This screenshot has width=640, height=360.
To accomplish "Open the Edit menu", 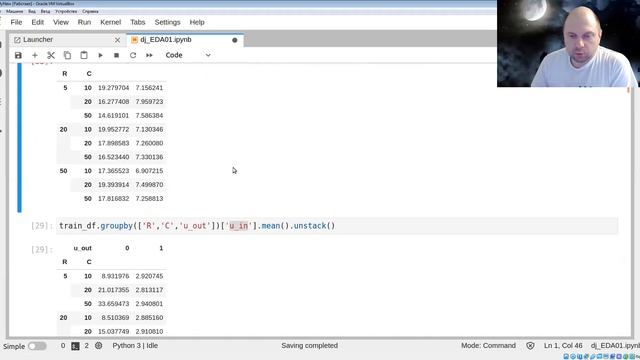I will (38, 22).
